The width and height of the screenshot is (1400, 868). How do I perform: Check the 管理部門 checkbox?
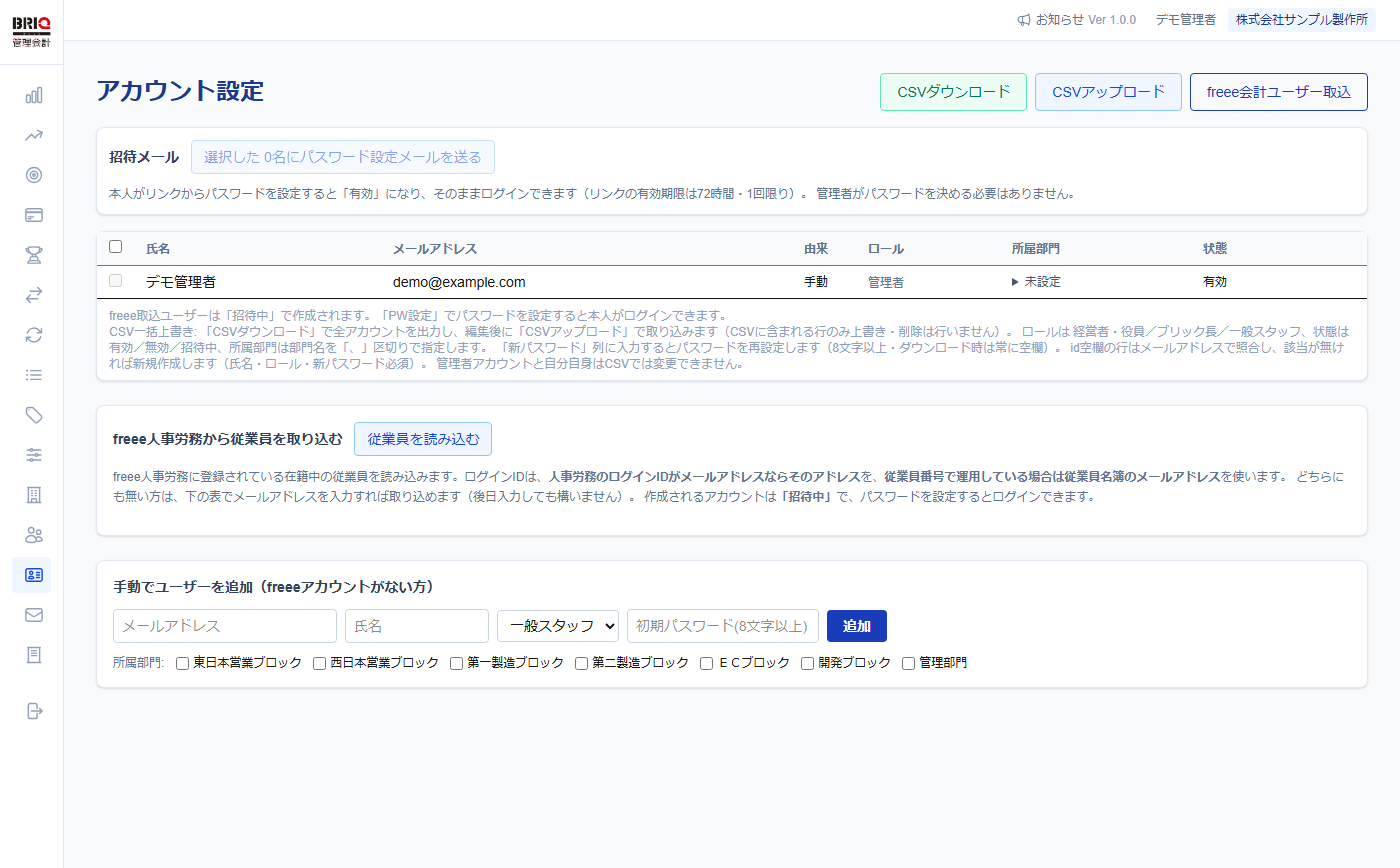point(909,663)
